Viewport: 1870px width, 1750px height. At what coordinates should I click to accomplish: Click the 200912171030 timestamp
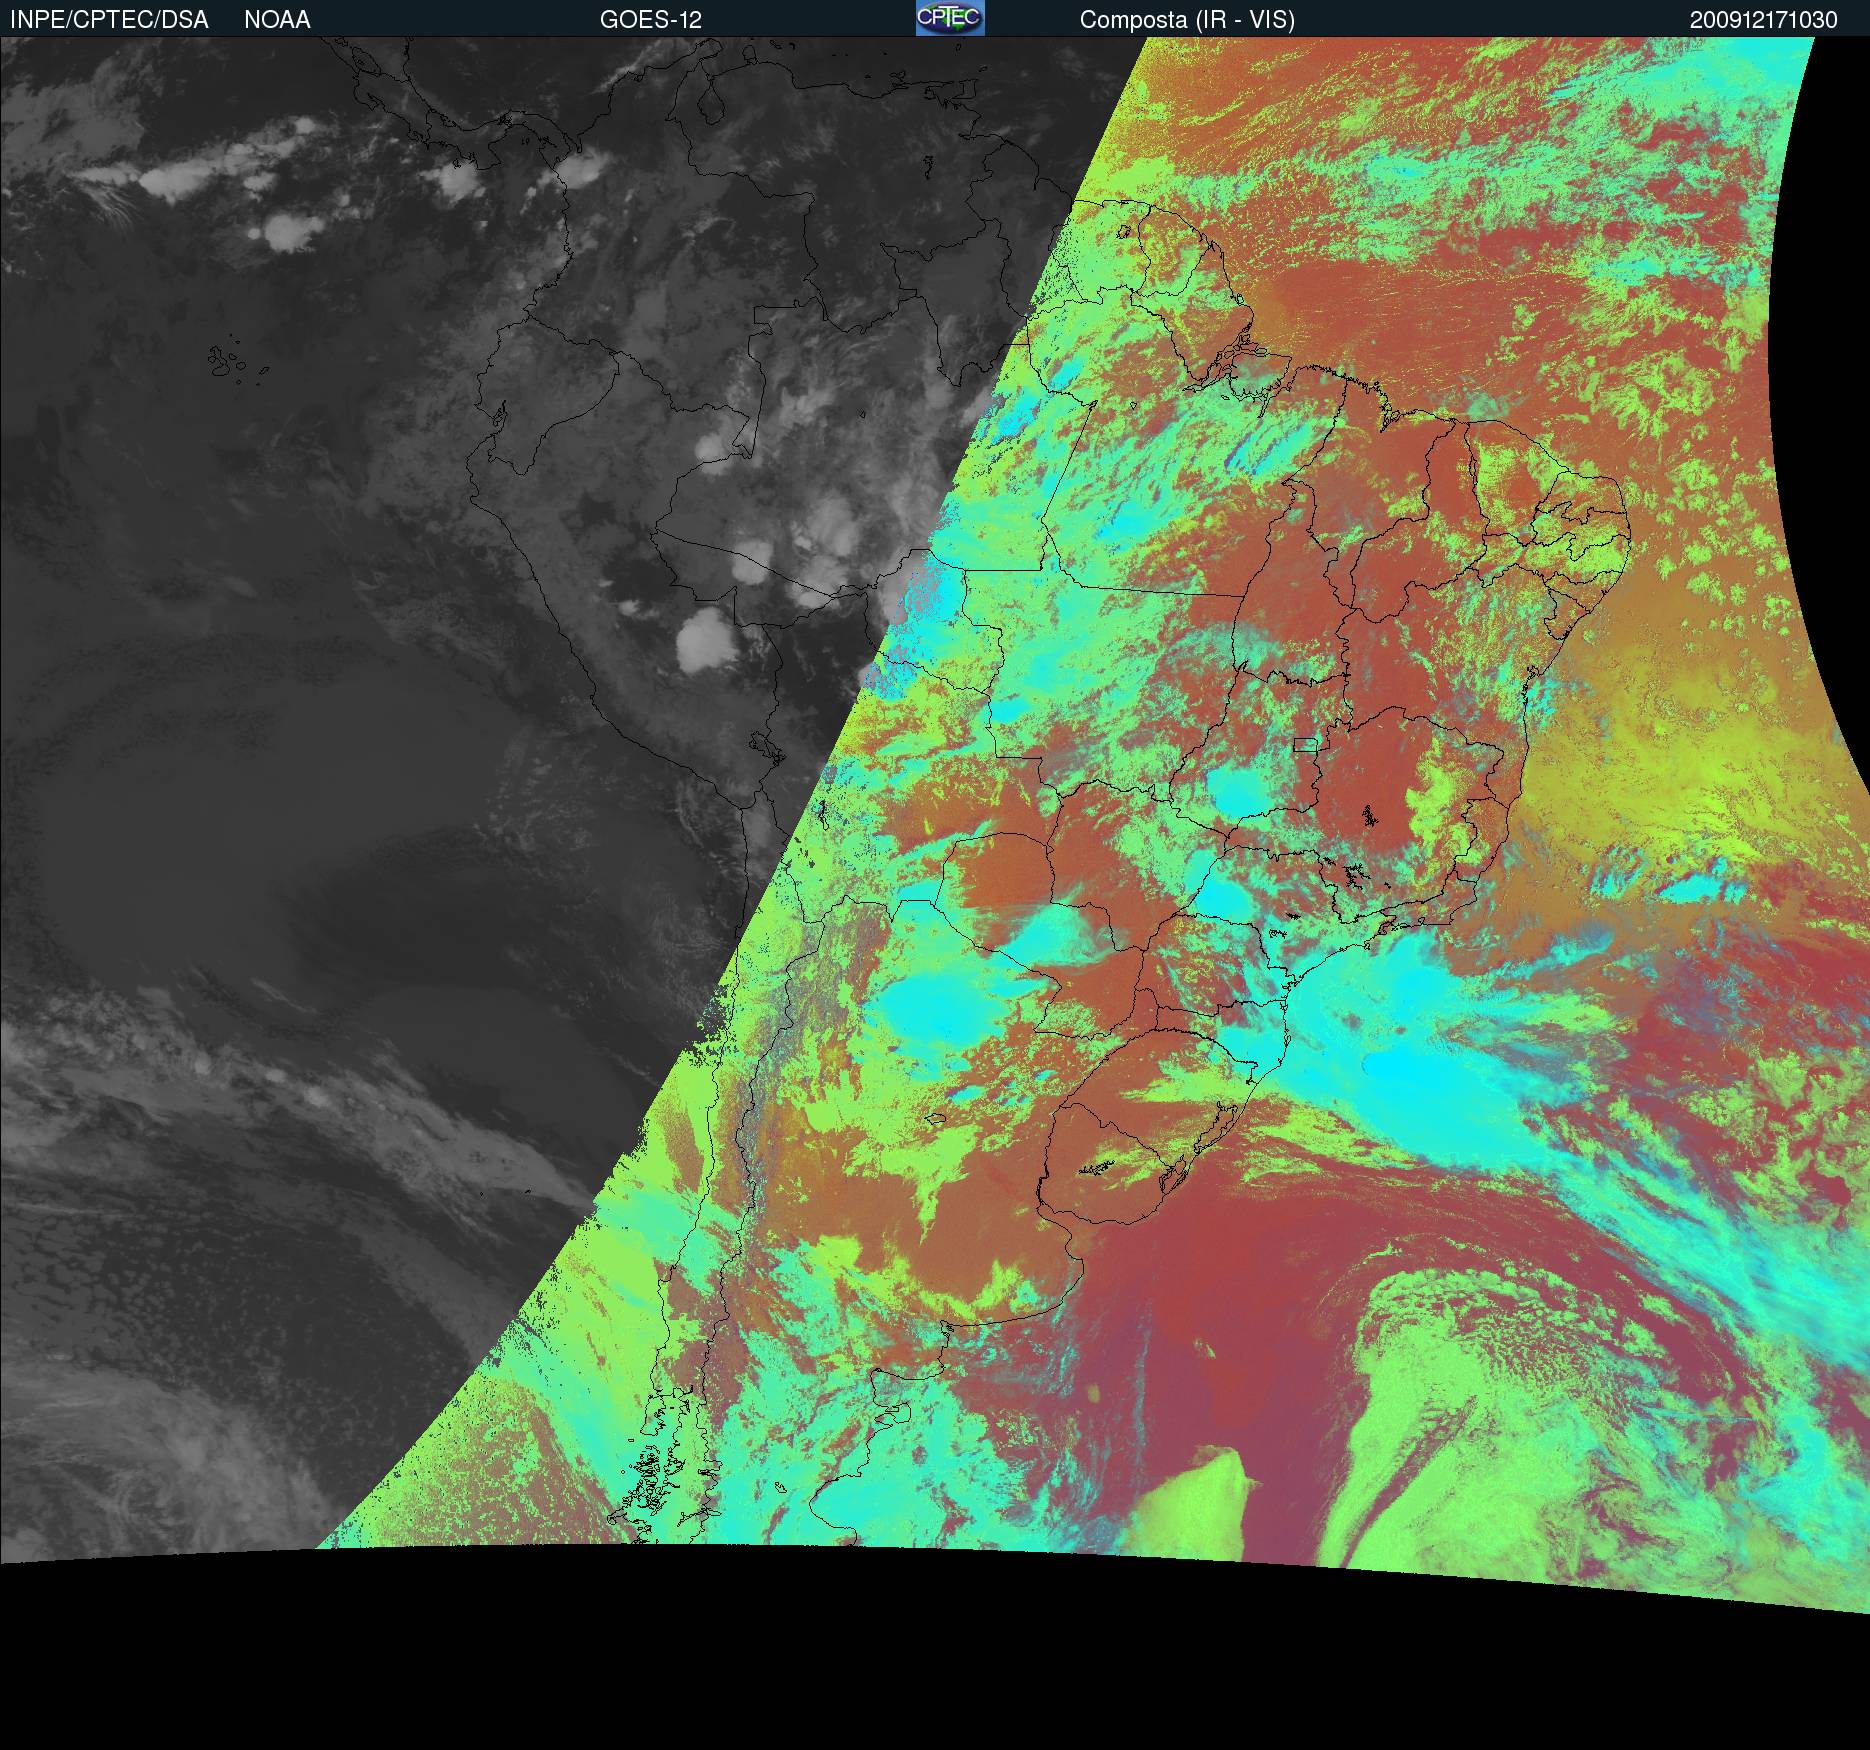pyautogui.click(x=1764, y=20)
